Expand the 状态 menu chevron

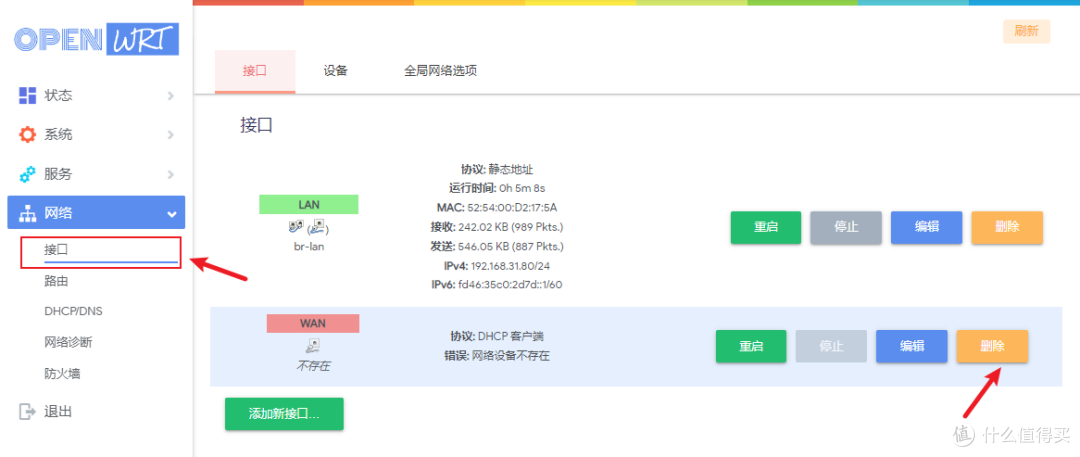[171, 96]
